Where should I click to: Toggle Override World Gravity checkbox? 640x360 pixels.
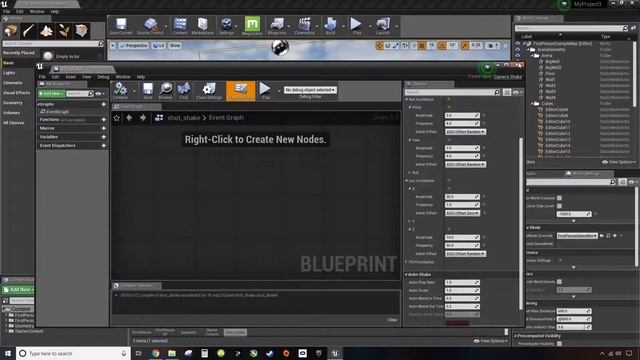tap(559, 282)
